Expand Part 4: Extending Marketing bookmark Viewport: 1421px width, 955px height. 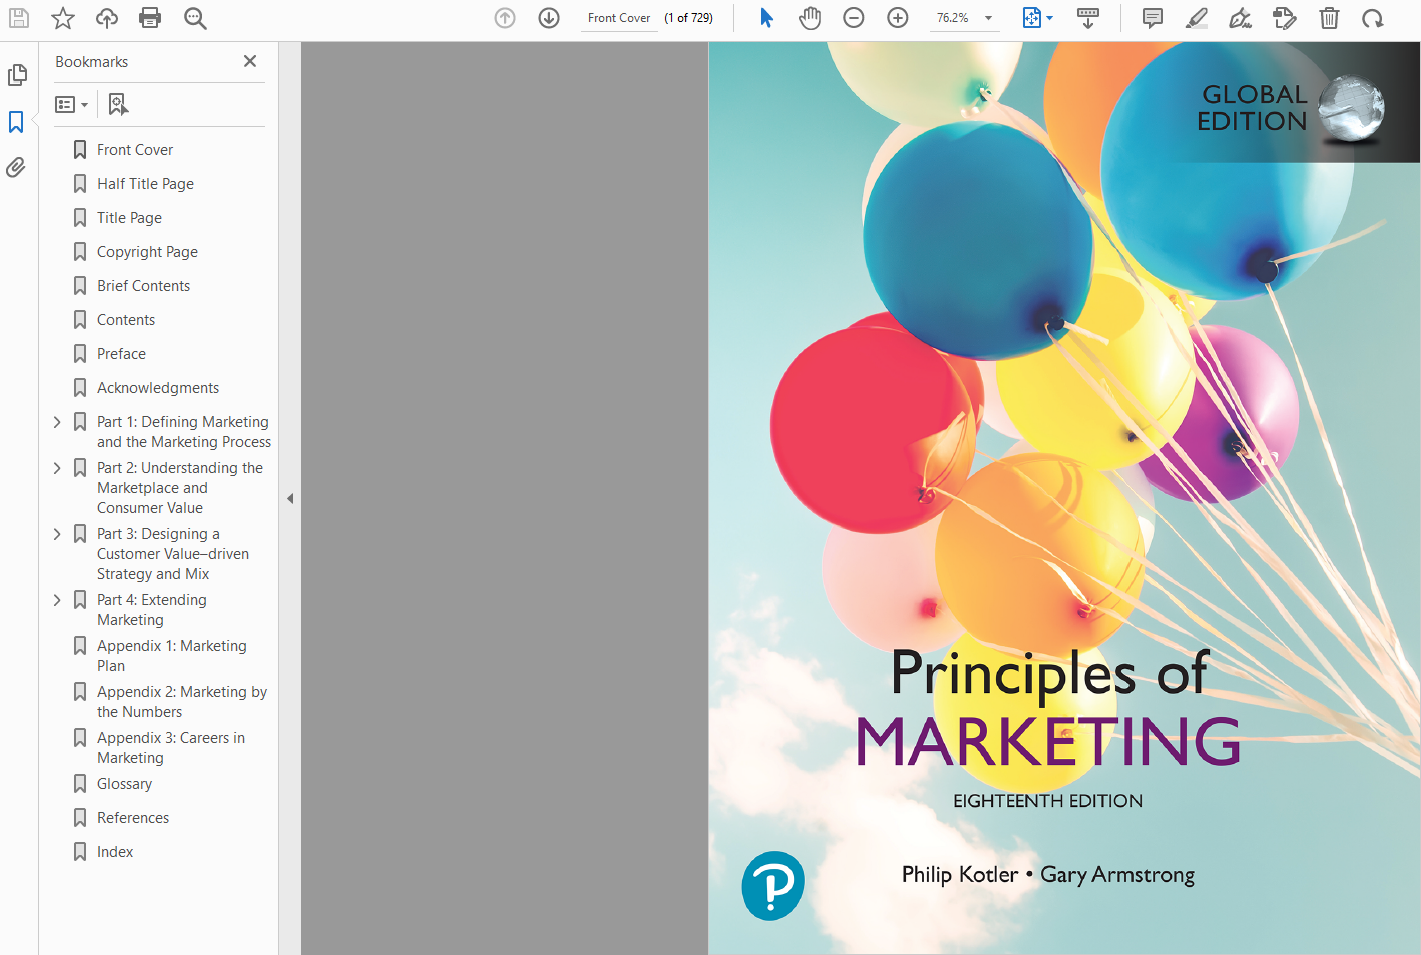[57, 600]
